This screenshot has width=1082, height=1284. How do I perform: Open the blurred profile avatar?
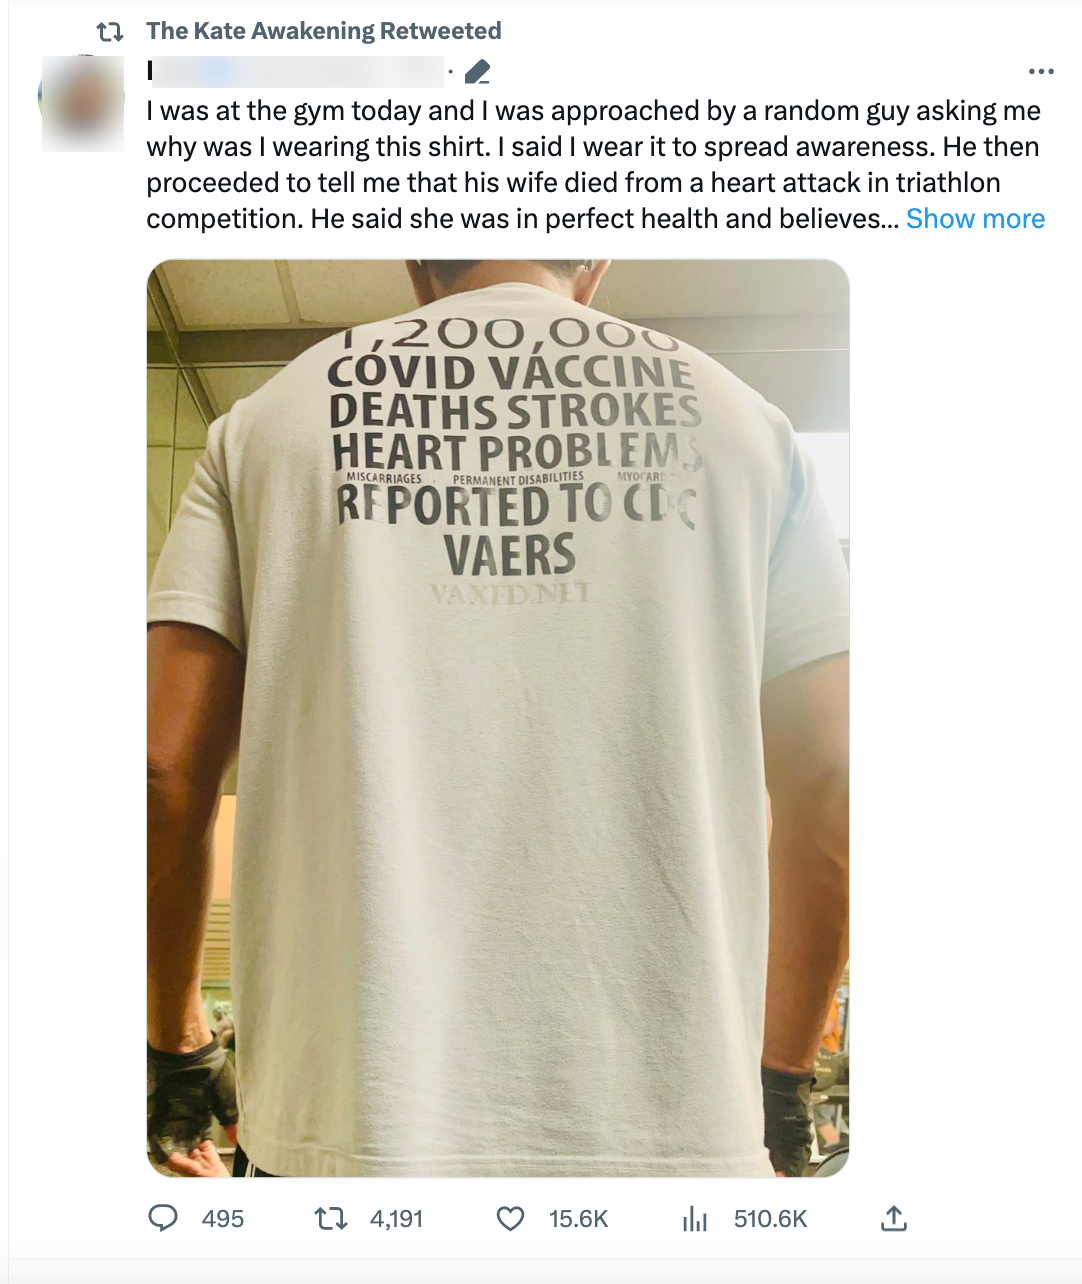click(x=82, y=103)
